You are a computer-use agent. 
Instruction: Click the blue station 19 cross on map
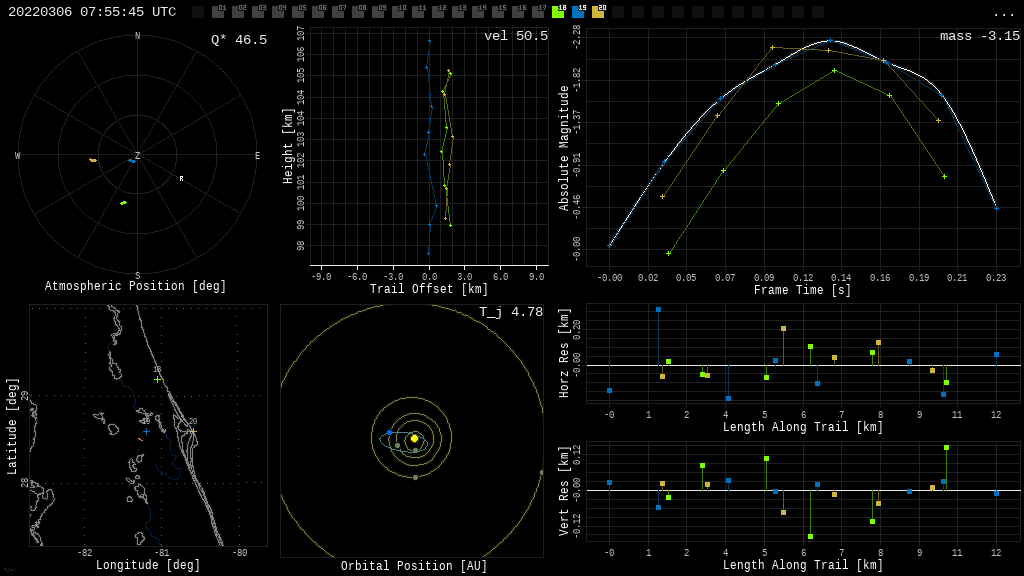tap(145, 431)
